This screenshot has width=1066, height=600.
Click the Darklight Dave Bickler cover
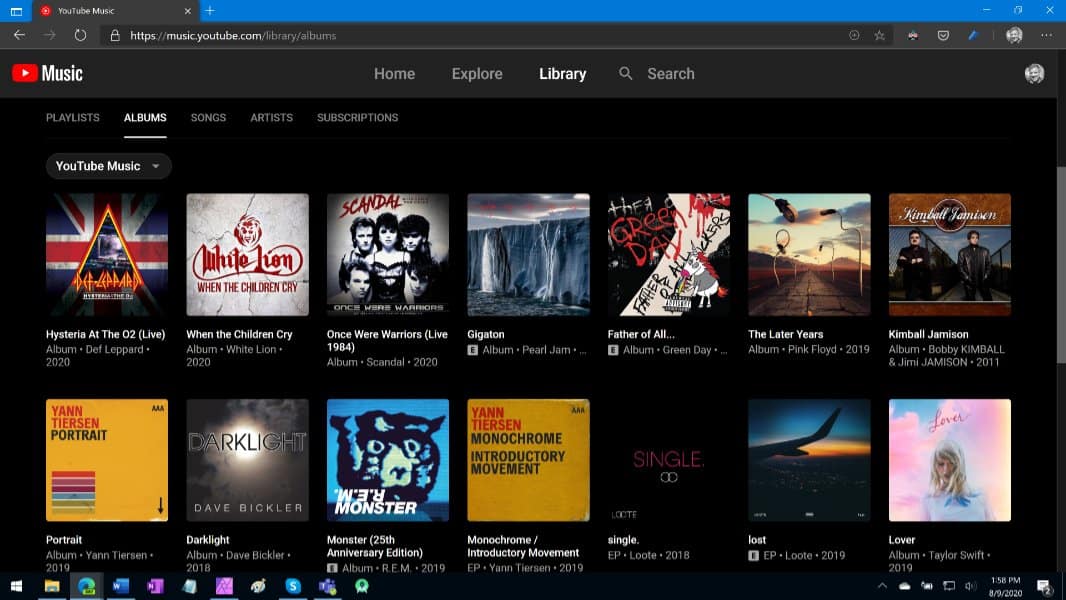pyautogui.click(x=247, y=460)
